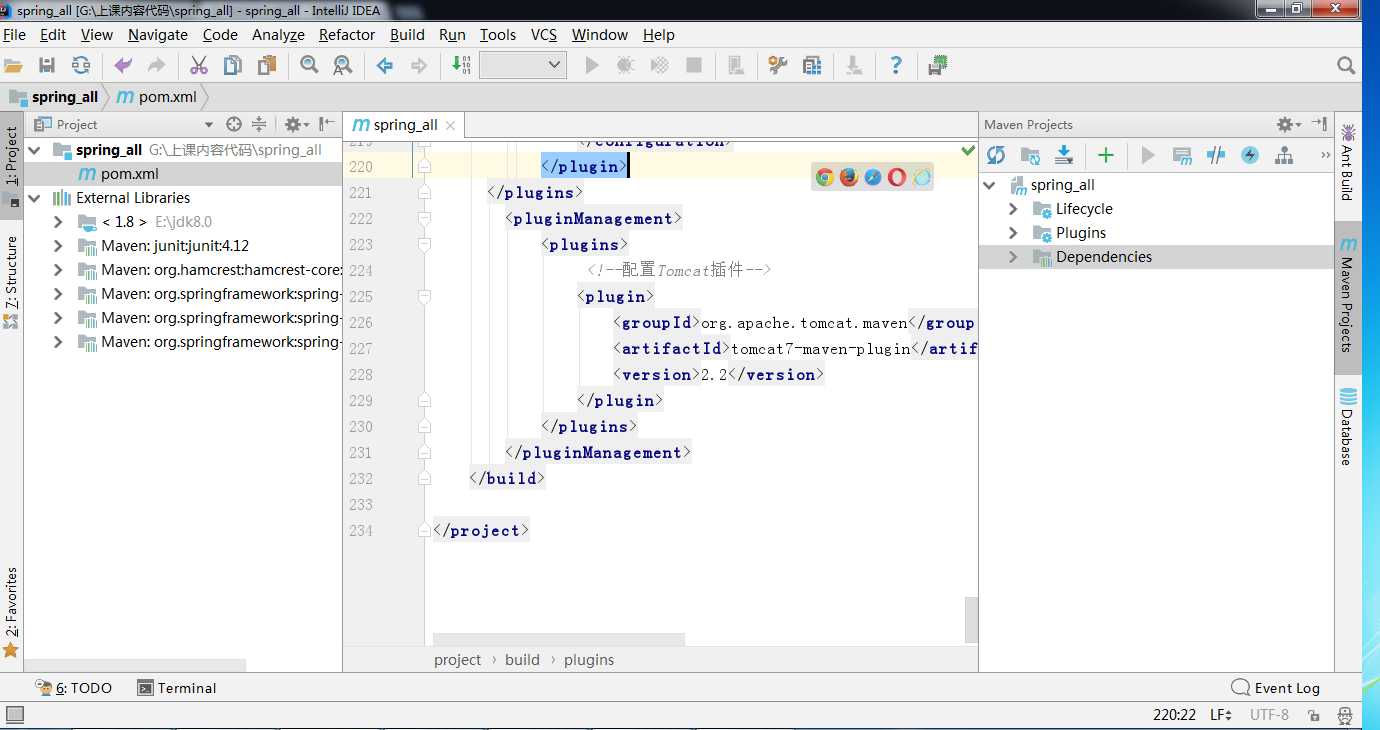Image resolution: width=1380 pixels, height=730 pixels.
Task: Cut selection with the scissors icon
Action: [199, 65]
